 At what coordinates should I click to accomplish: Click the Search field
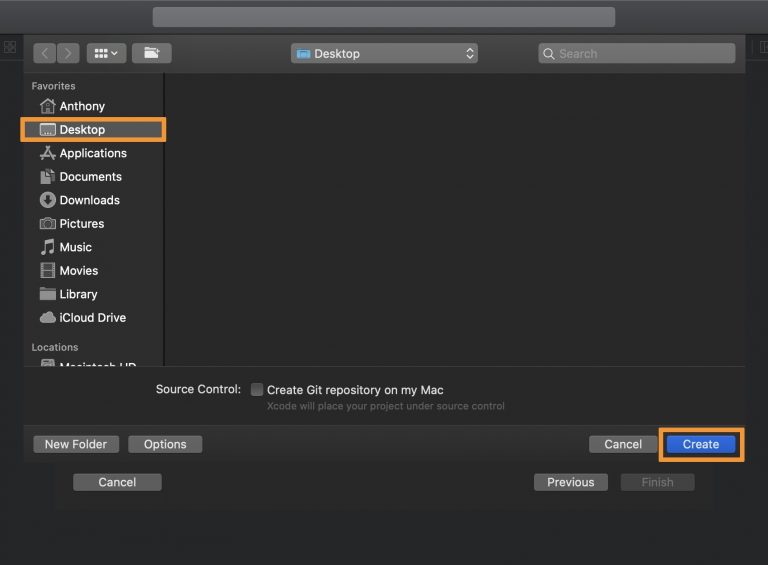[x=637, y=53]
